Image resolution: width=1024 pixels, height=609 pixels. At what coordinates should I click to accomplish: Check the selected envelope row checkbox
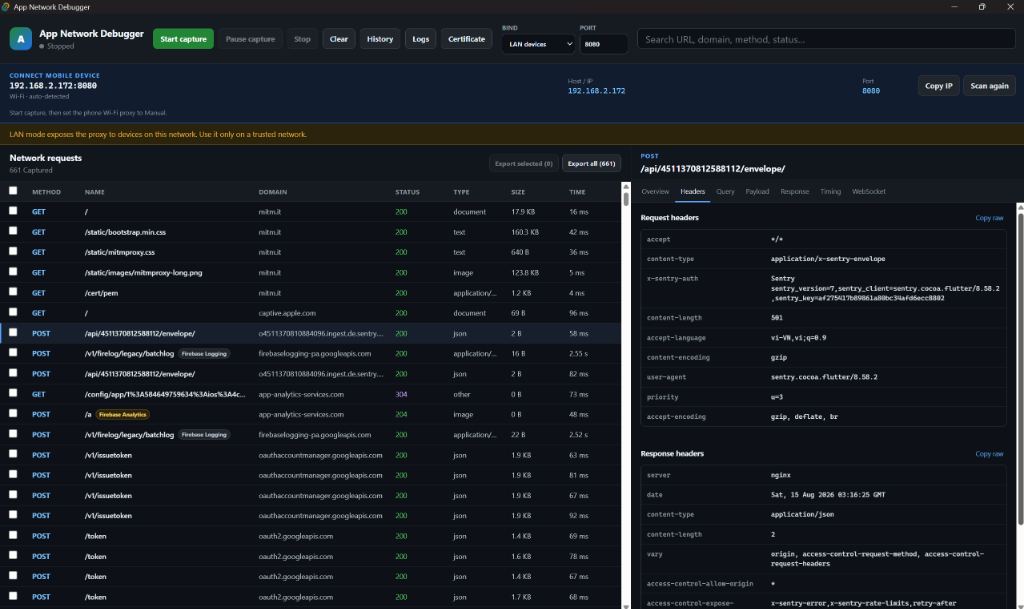click(13, 332)
